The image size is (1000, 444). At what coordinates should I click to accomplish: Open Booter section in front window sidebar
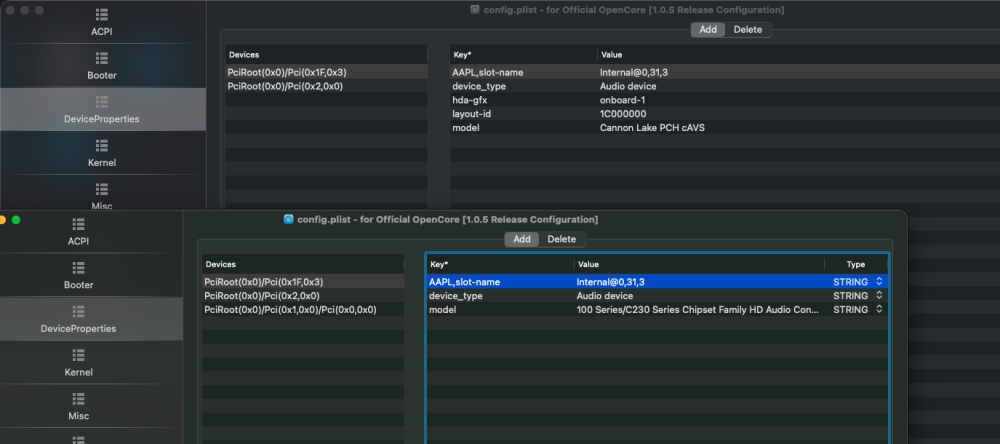tap(78, 276)
